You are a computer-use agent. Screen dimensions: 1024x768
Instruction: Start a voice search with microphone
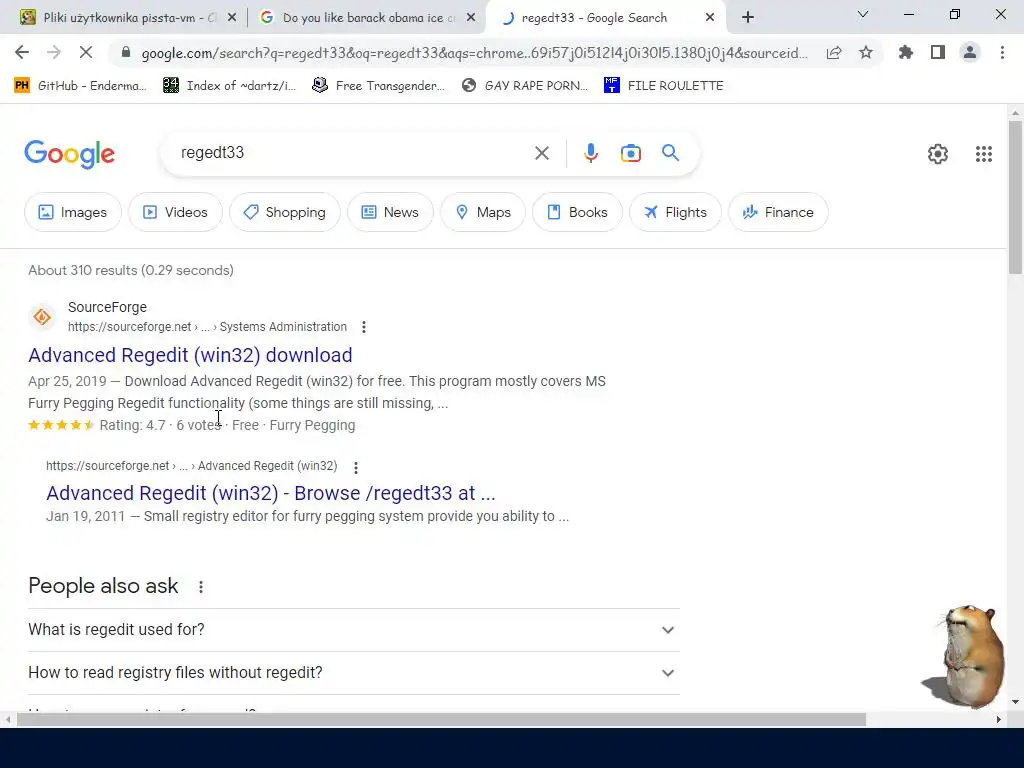point(590,153)
